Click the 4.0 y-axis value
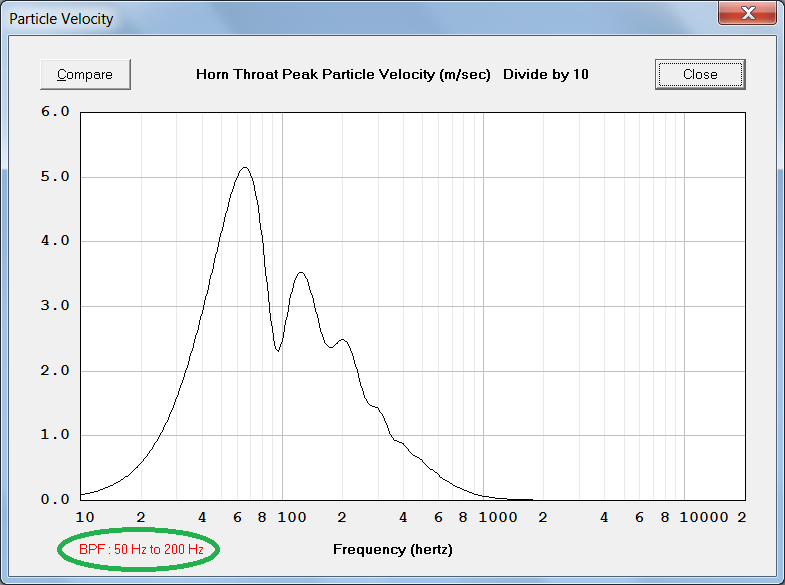 pyautogui.click(x=55, y=241)
